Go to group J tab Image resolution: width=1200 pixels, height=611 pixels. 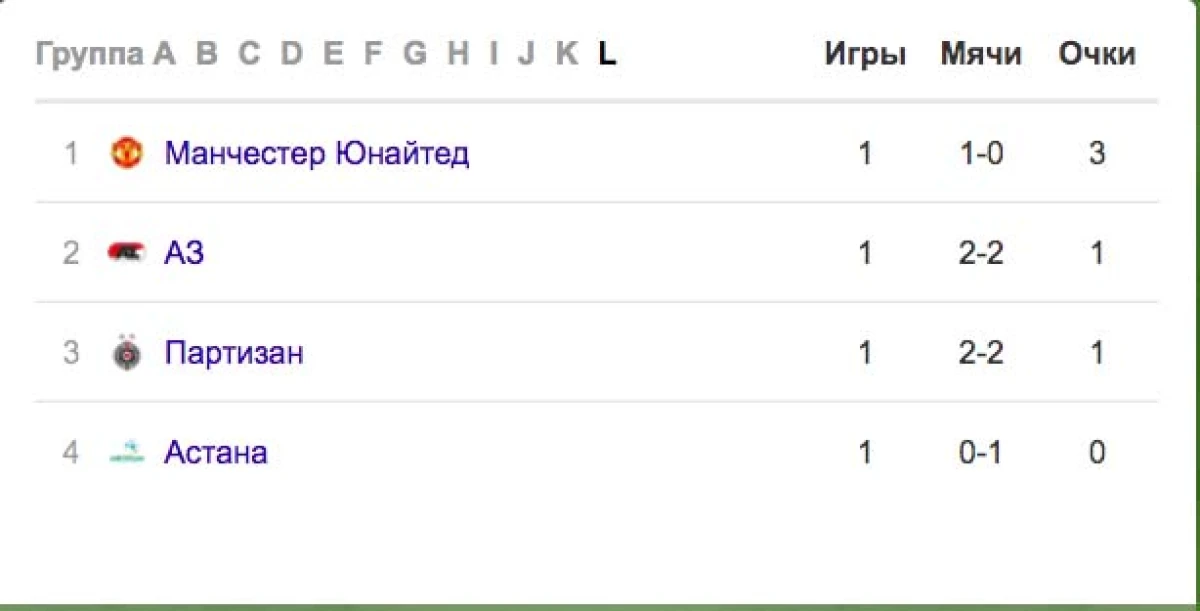(x=525, y=53)
